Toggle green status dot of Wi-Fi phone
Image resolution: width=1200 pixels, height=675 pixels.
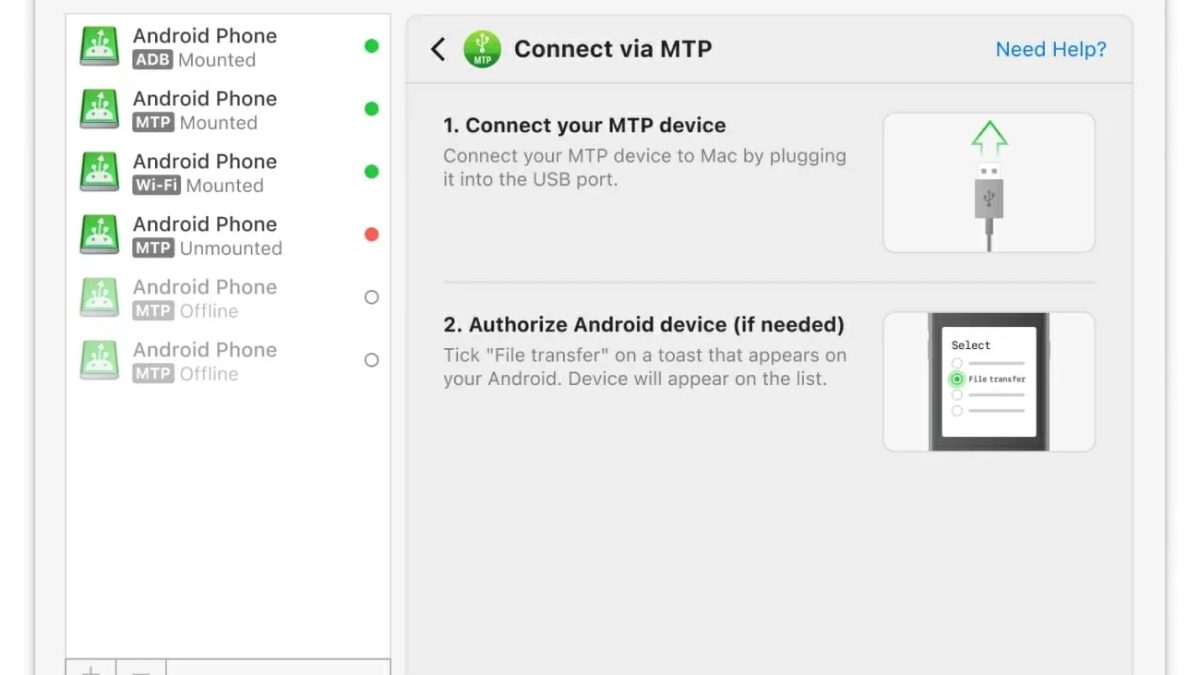tap(372, 172)
